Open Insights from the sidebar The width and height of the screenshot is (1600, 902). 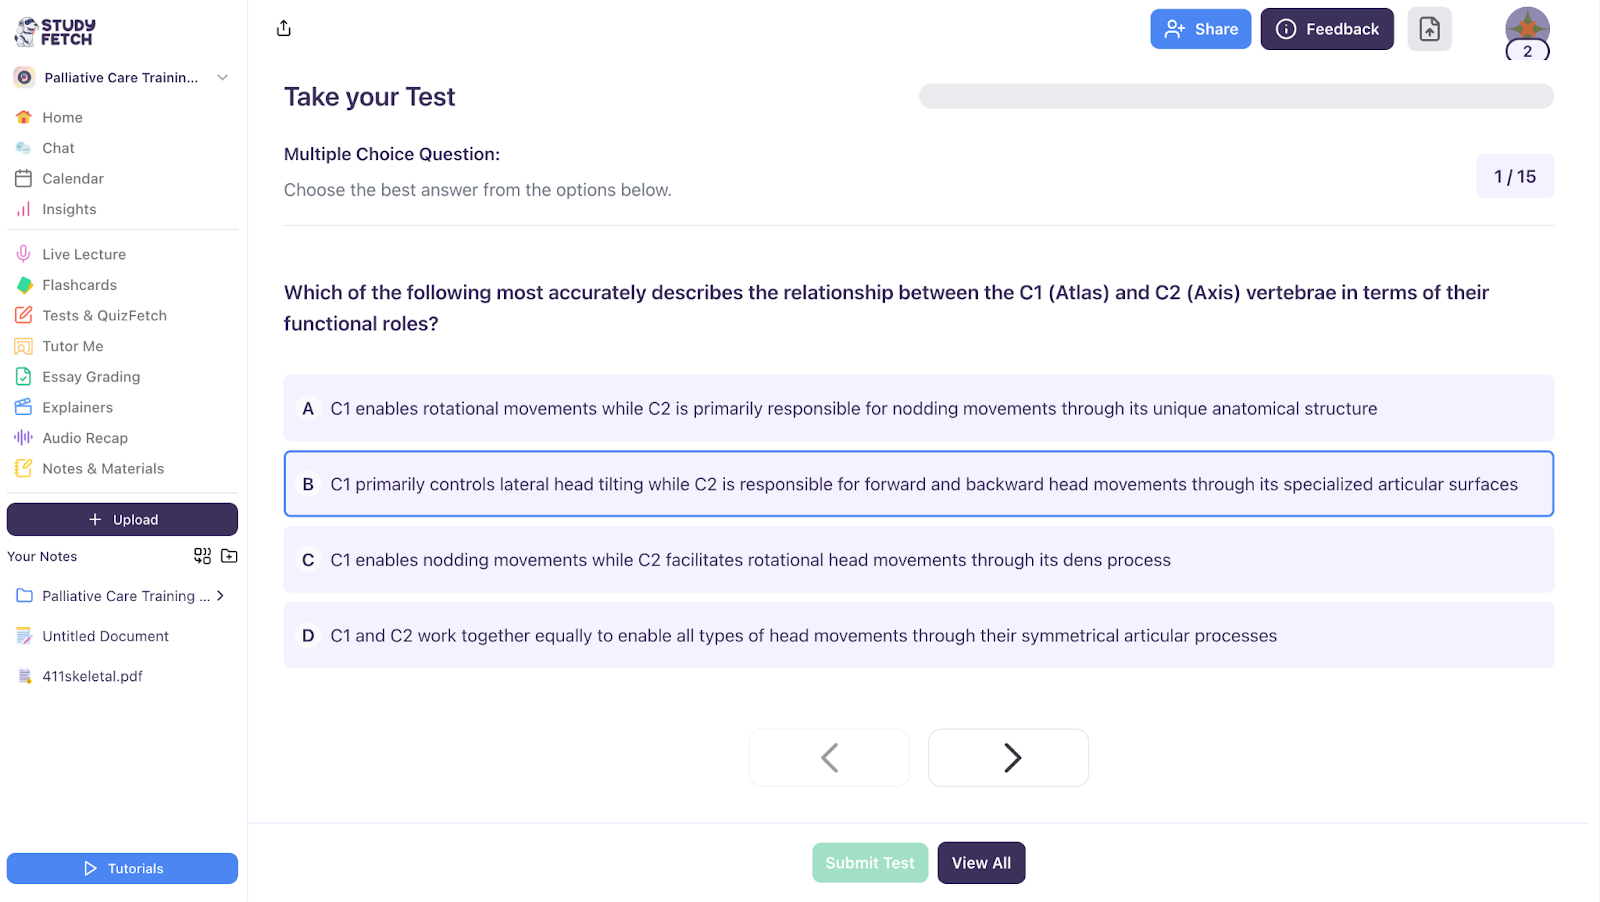[67, 209]
